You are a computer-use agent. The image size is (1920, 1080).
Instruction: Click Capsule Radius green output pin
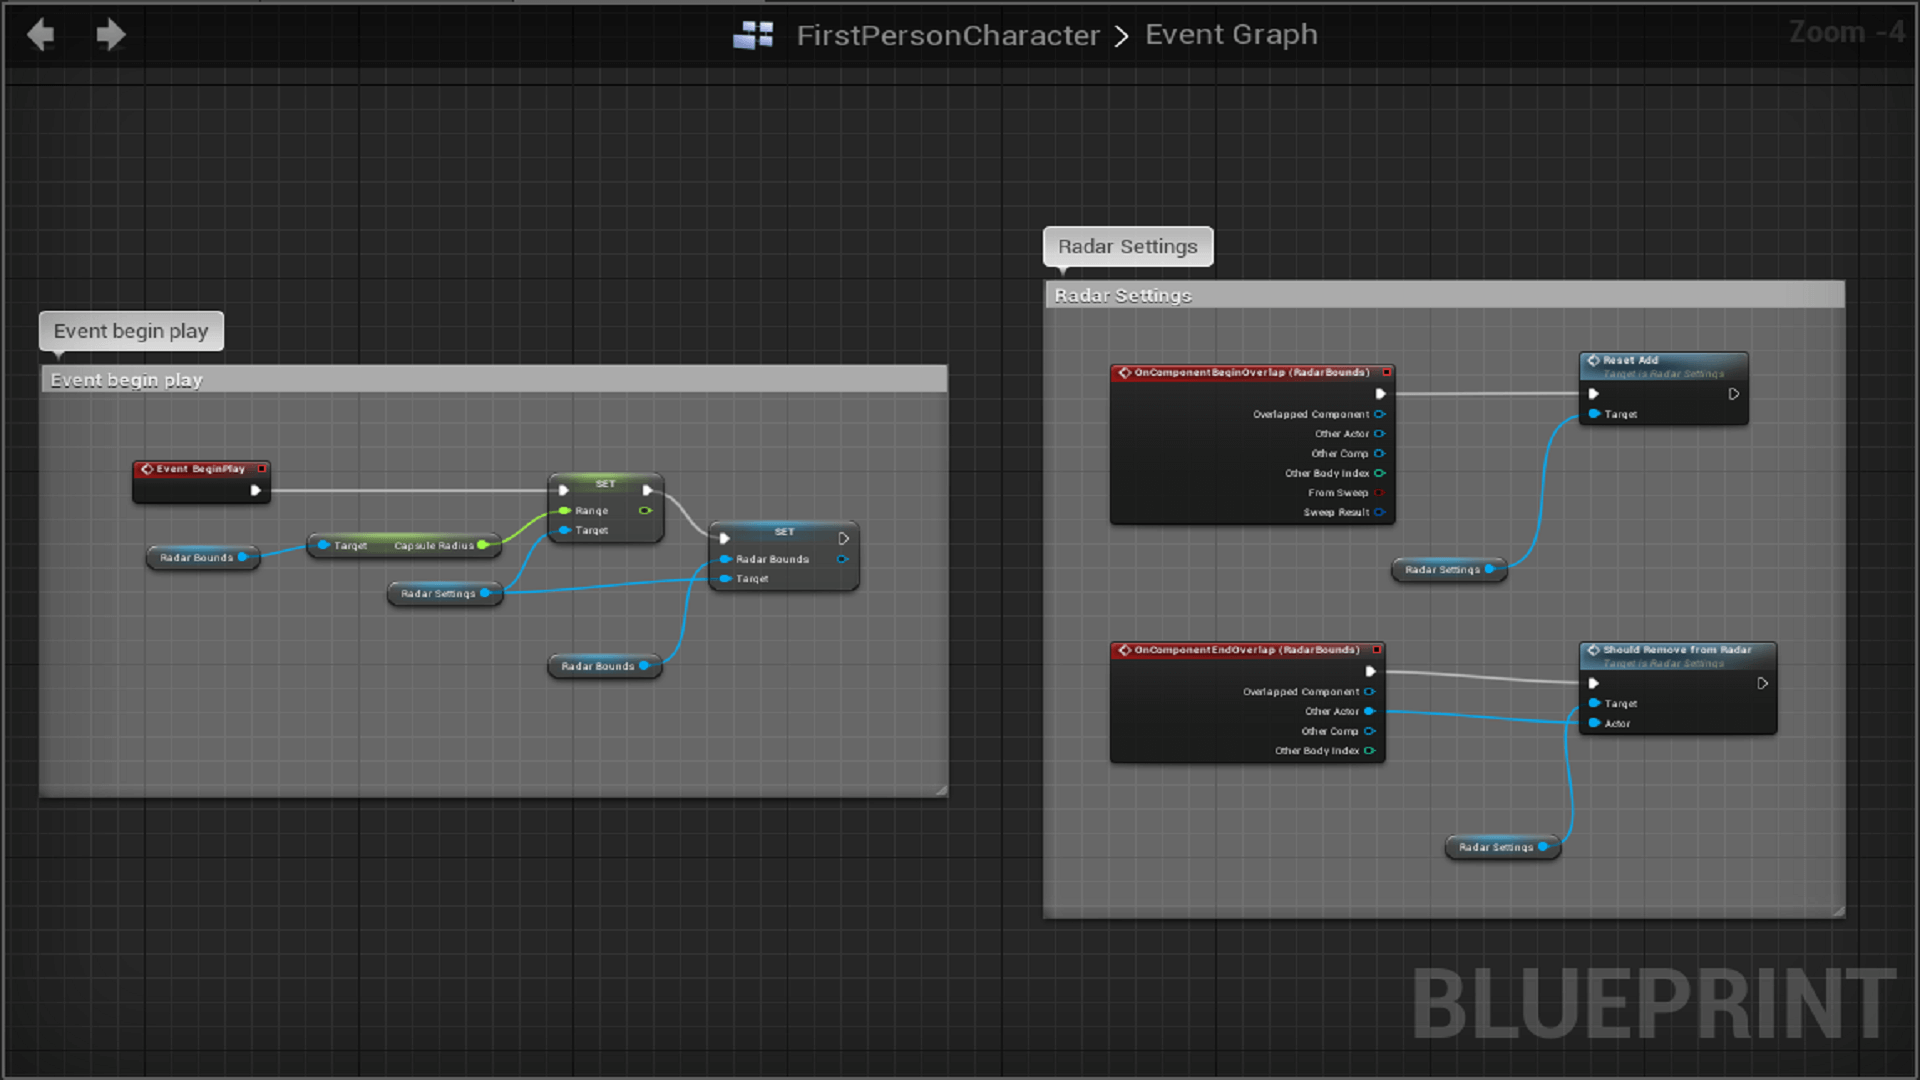pos(483,545)
